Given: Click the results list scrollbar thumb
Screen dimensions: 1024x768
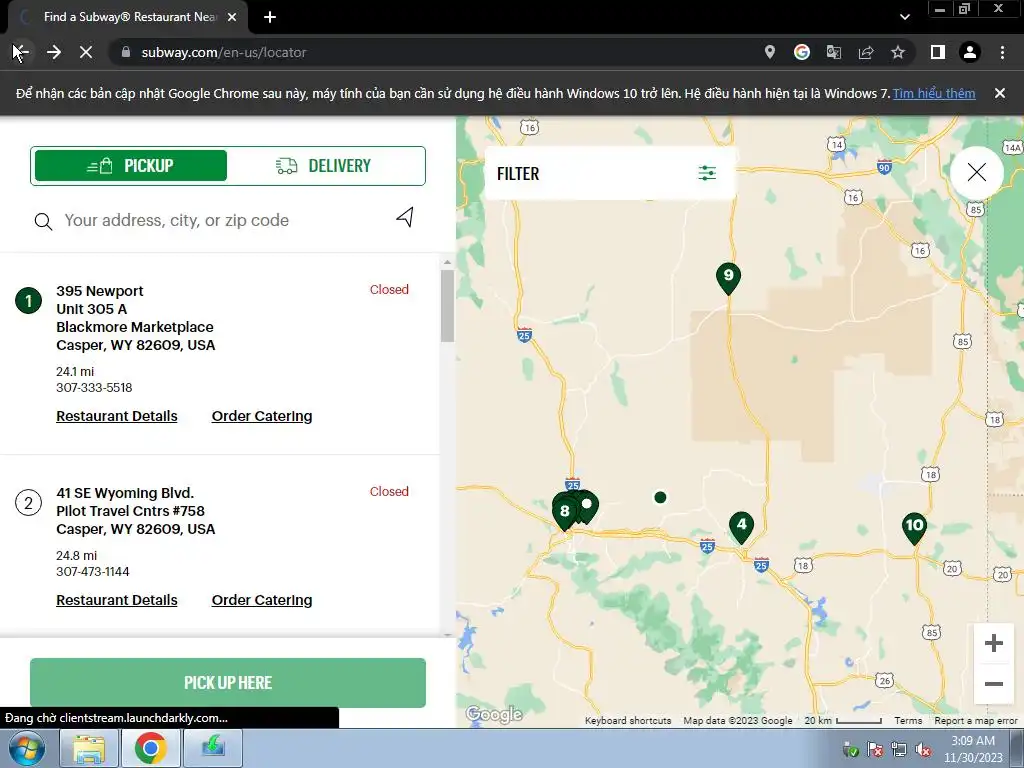Looking at the screenshot, I should [x=447, y=306].
